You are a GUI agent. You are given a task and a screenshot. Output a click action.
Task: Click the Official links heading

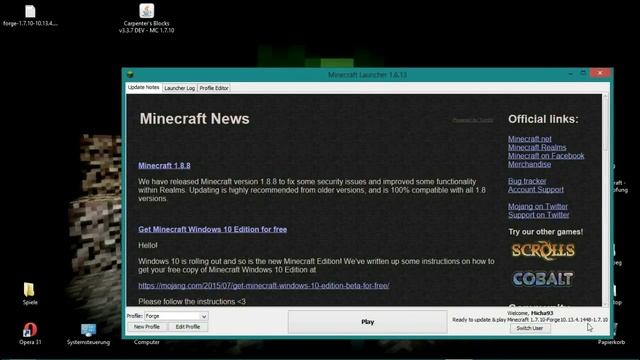[543, 119]
